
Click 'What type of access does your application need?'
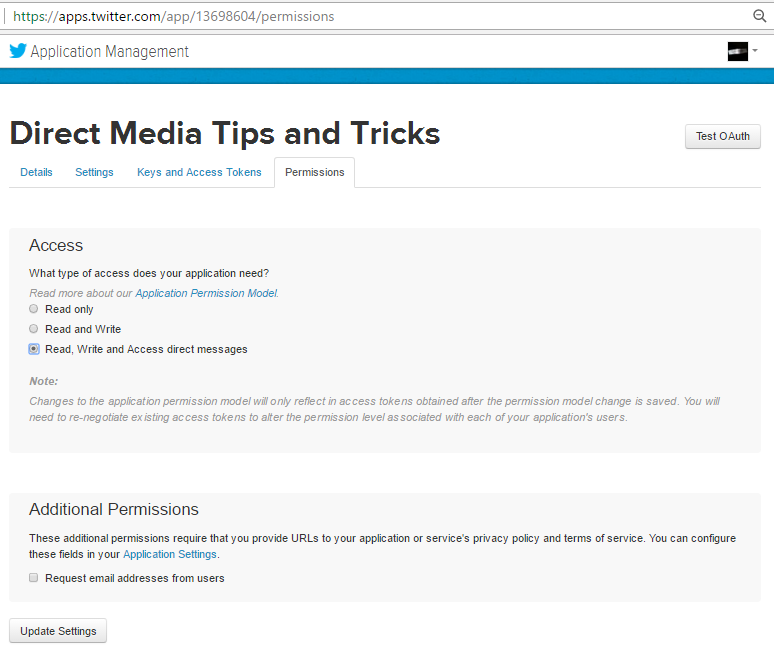point(149,273)
